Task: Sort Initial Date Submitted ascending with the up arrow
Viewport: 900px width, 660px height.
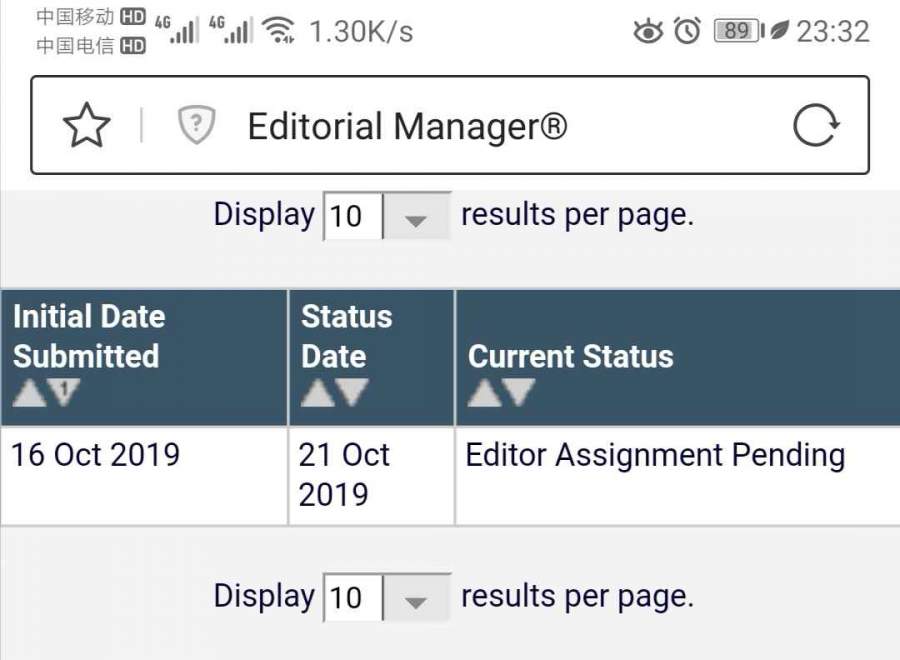Action: click(28, 394)
